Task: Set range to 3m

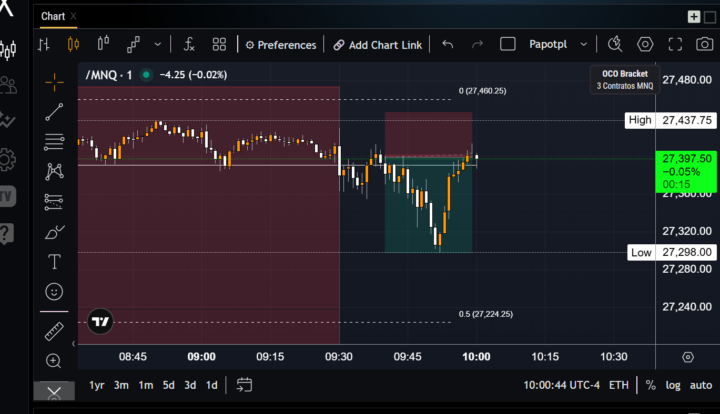Action: click(121, 385)
